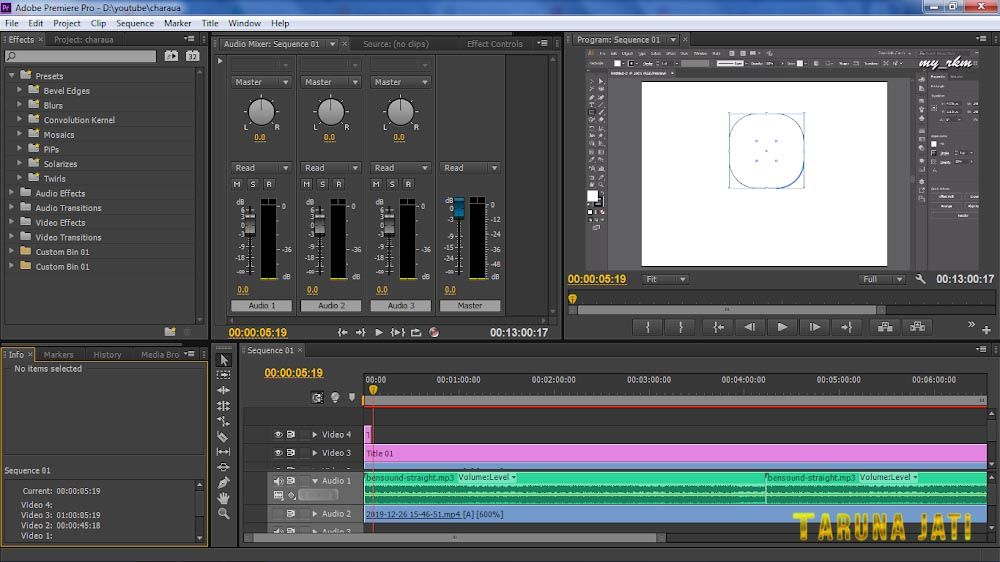The height and width of the screenshot is (562, 1000).
Task: Select the Hand tool
Action: (x=224, y=498)
